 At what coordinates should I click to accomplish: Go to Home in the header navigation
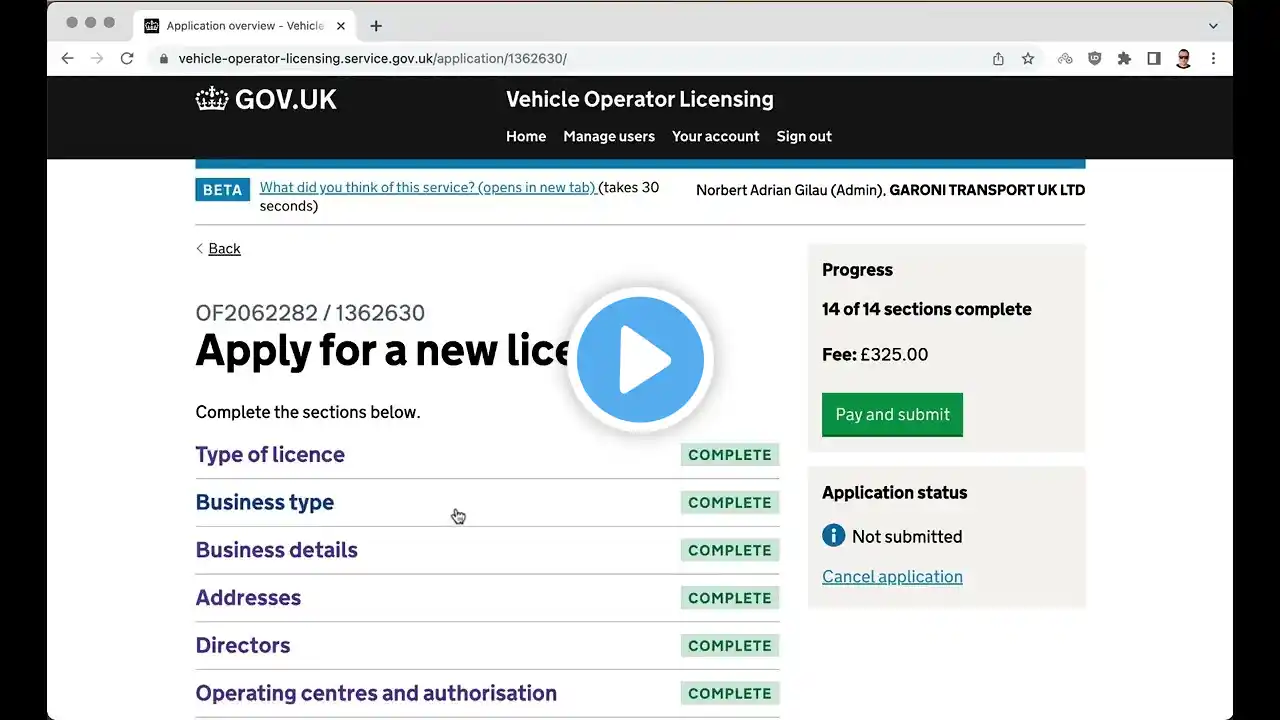(526, 136)
